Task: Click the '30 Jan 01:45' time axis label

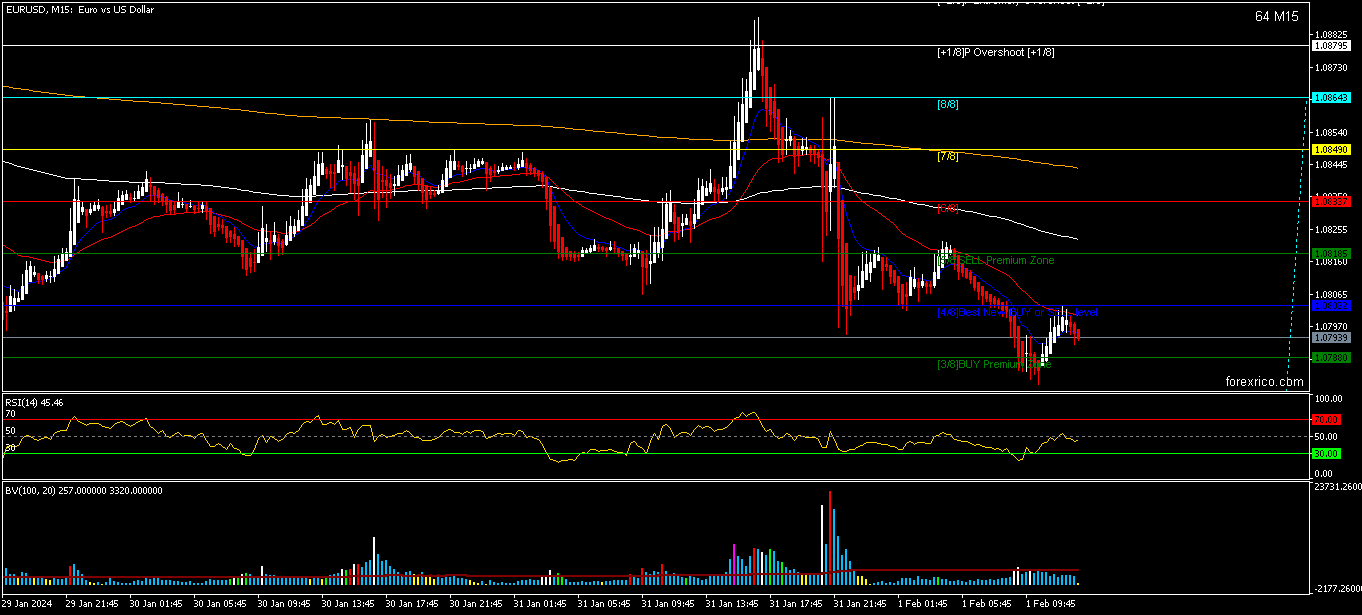Action: pos(156,605)
